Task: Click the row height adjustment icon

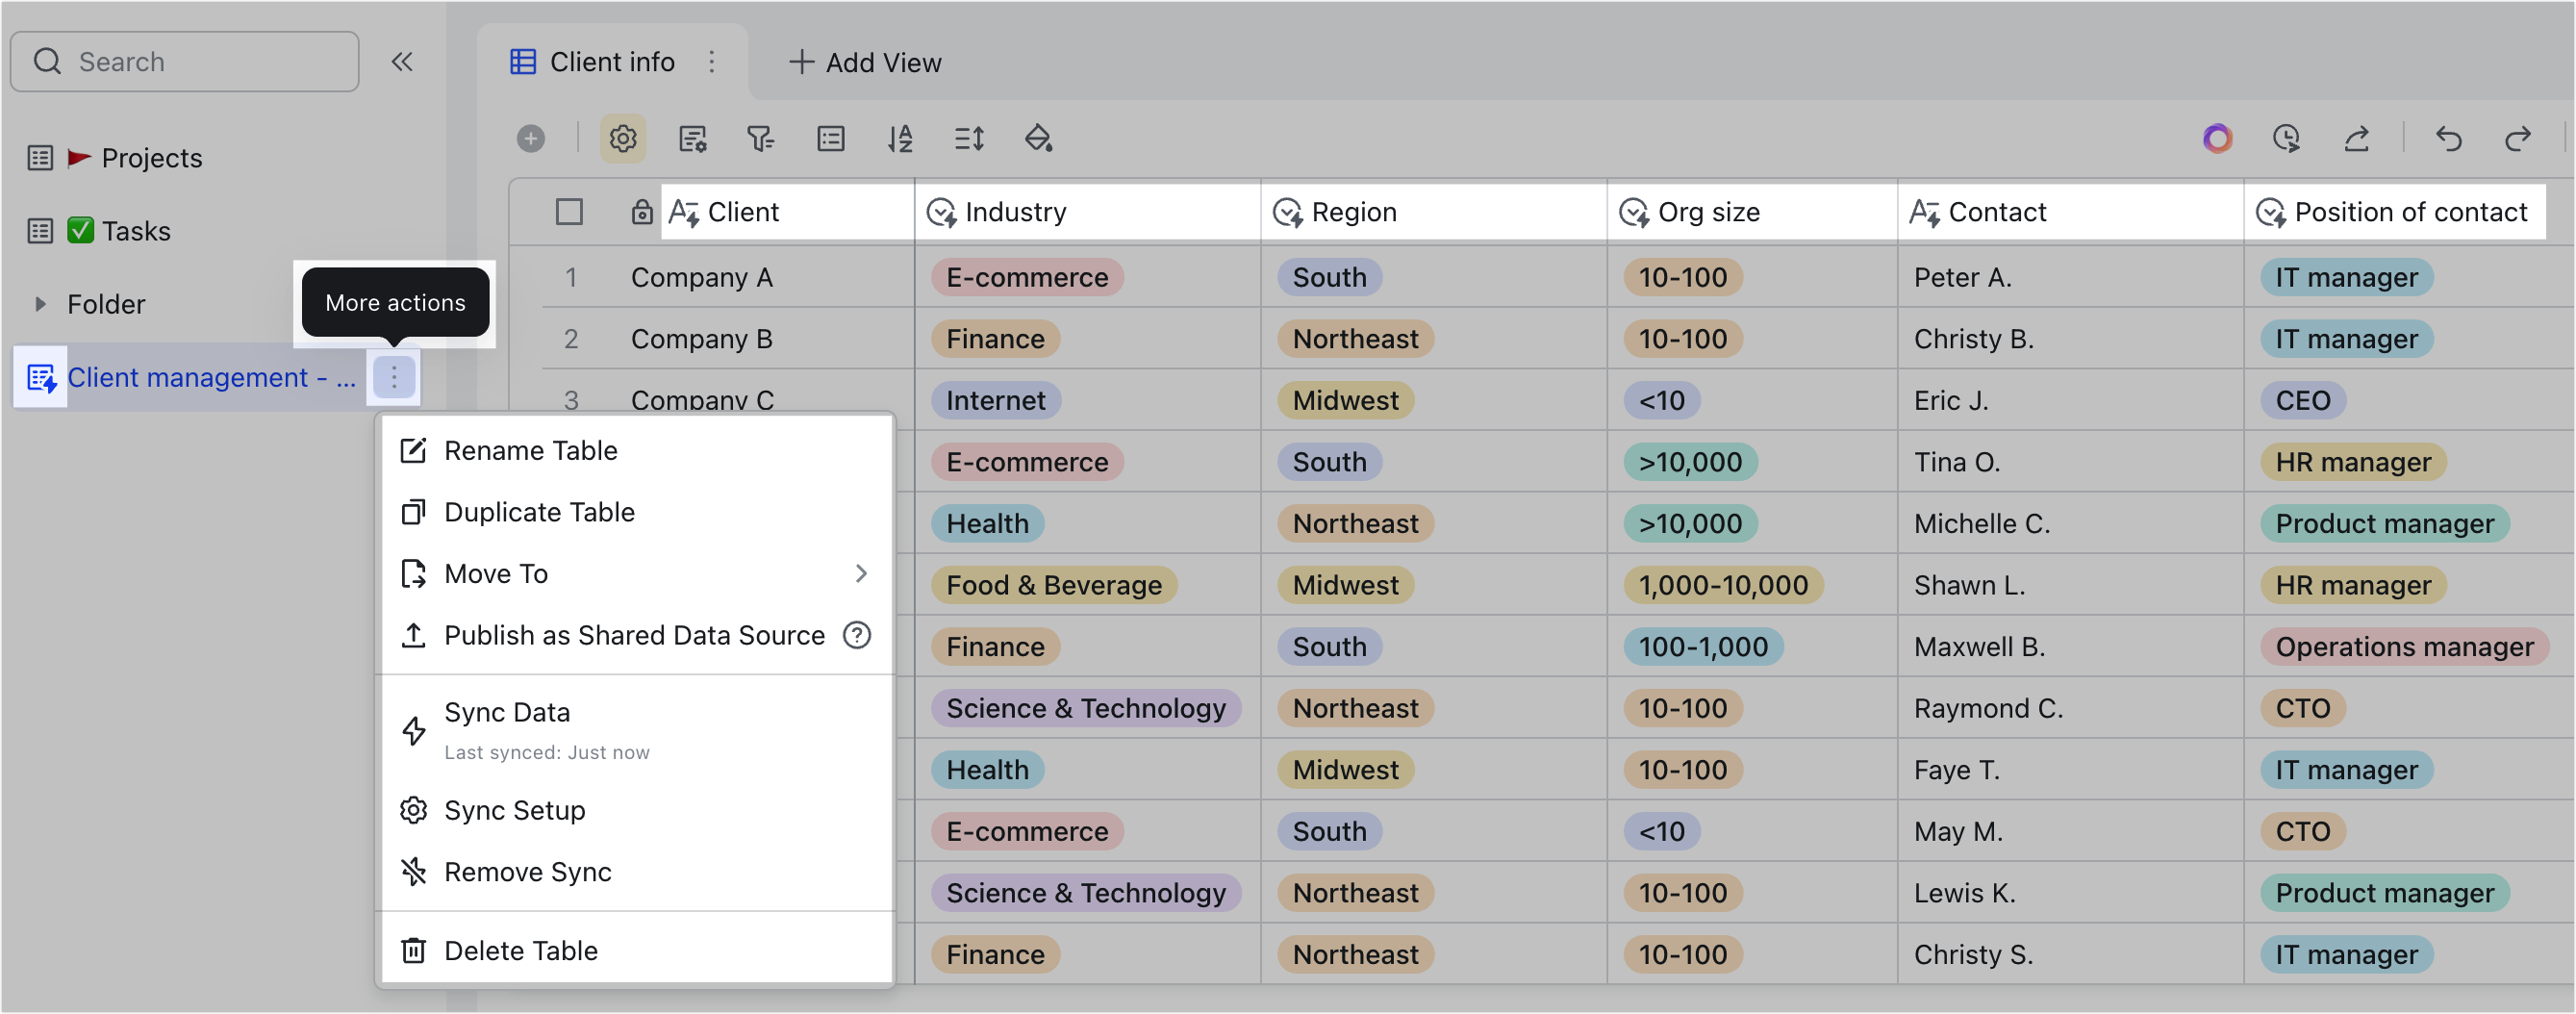Action: (x=969, y=139)
